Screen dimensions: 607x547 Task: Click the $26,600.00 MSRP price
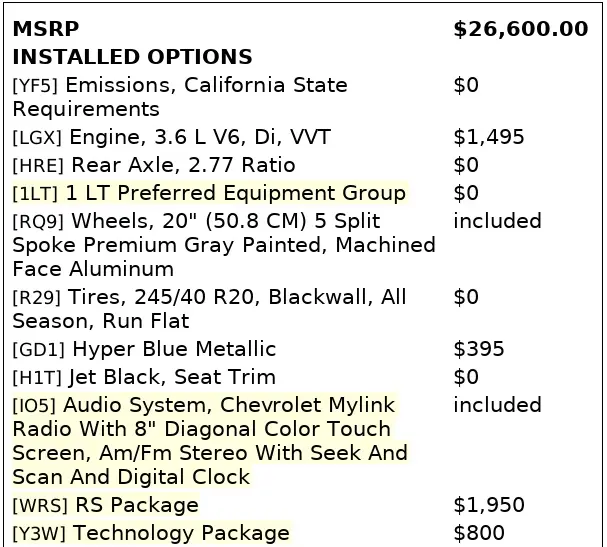pos(520,29)
